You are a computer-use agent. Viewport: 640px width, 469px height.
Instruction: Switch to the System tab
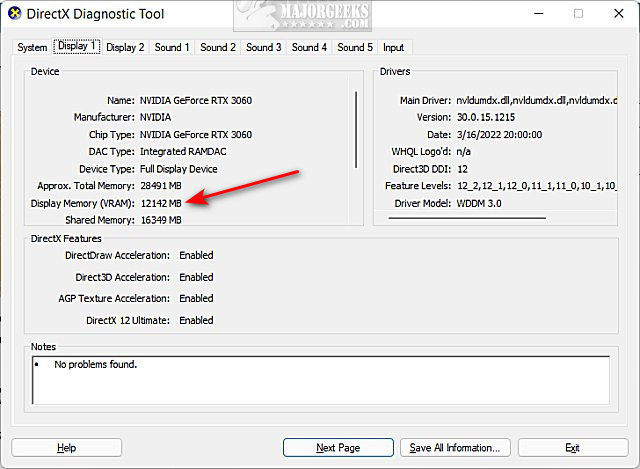[32, 47]
